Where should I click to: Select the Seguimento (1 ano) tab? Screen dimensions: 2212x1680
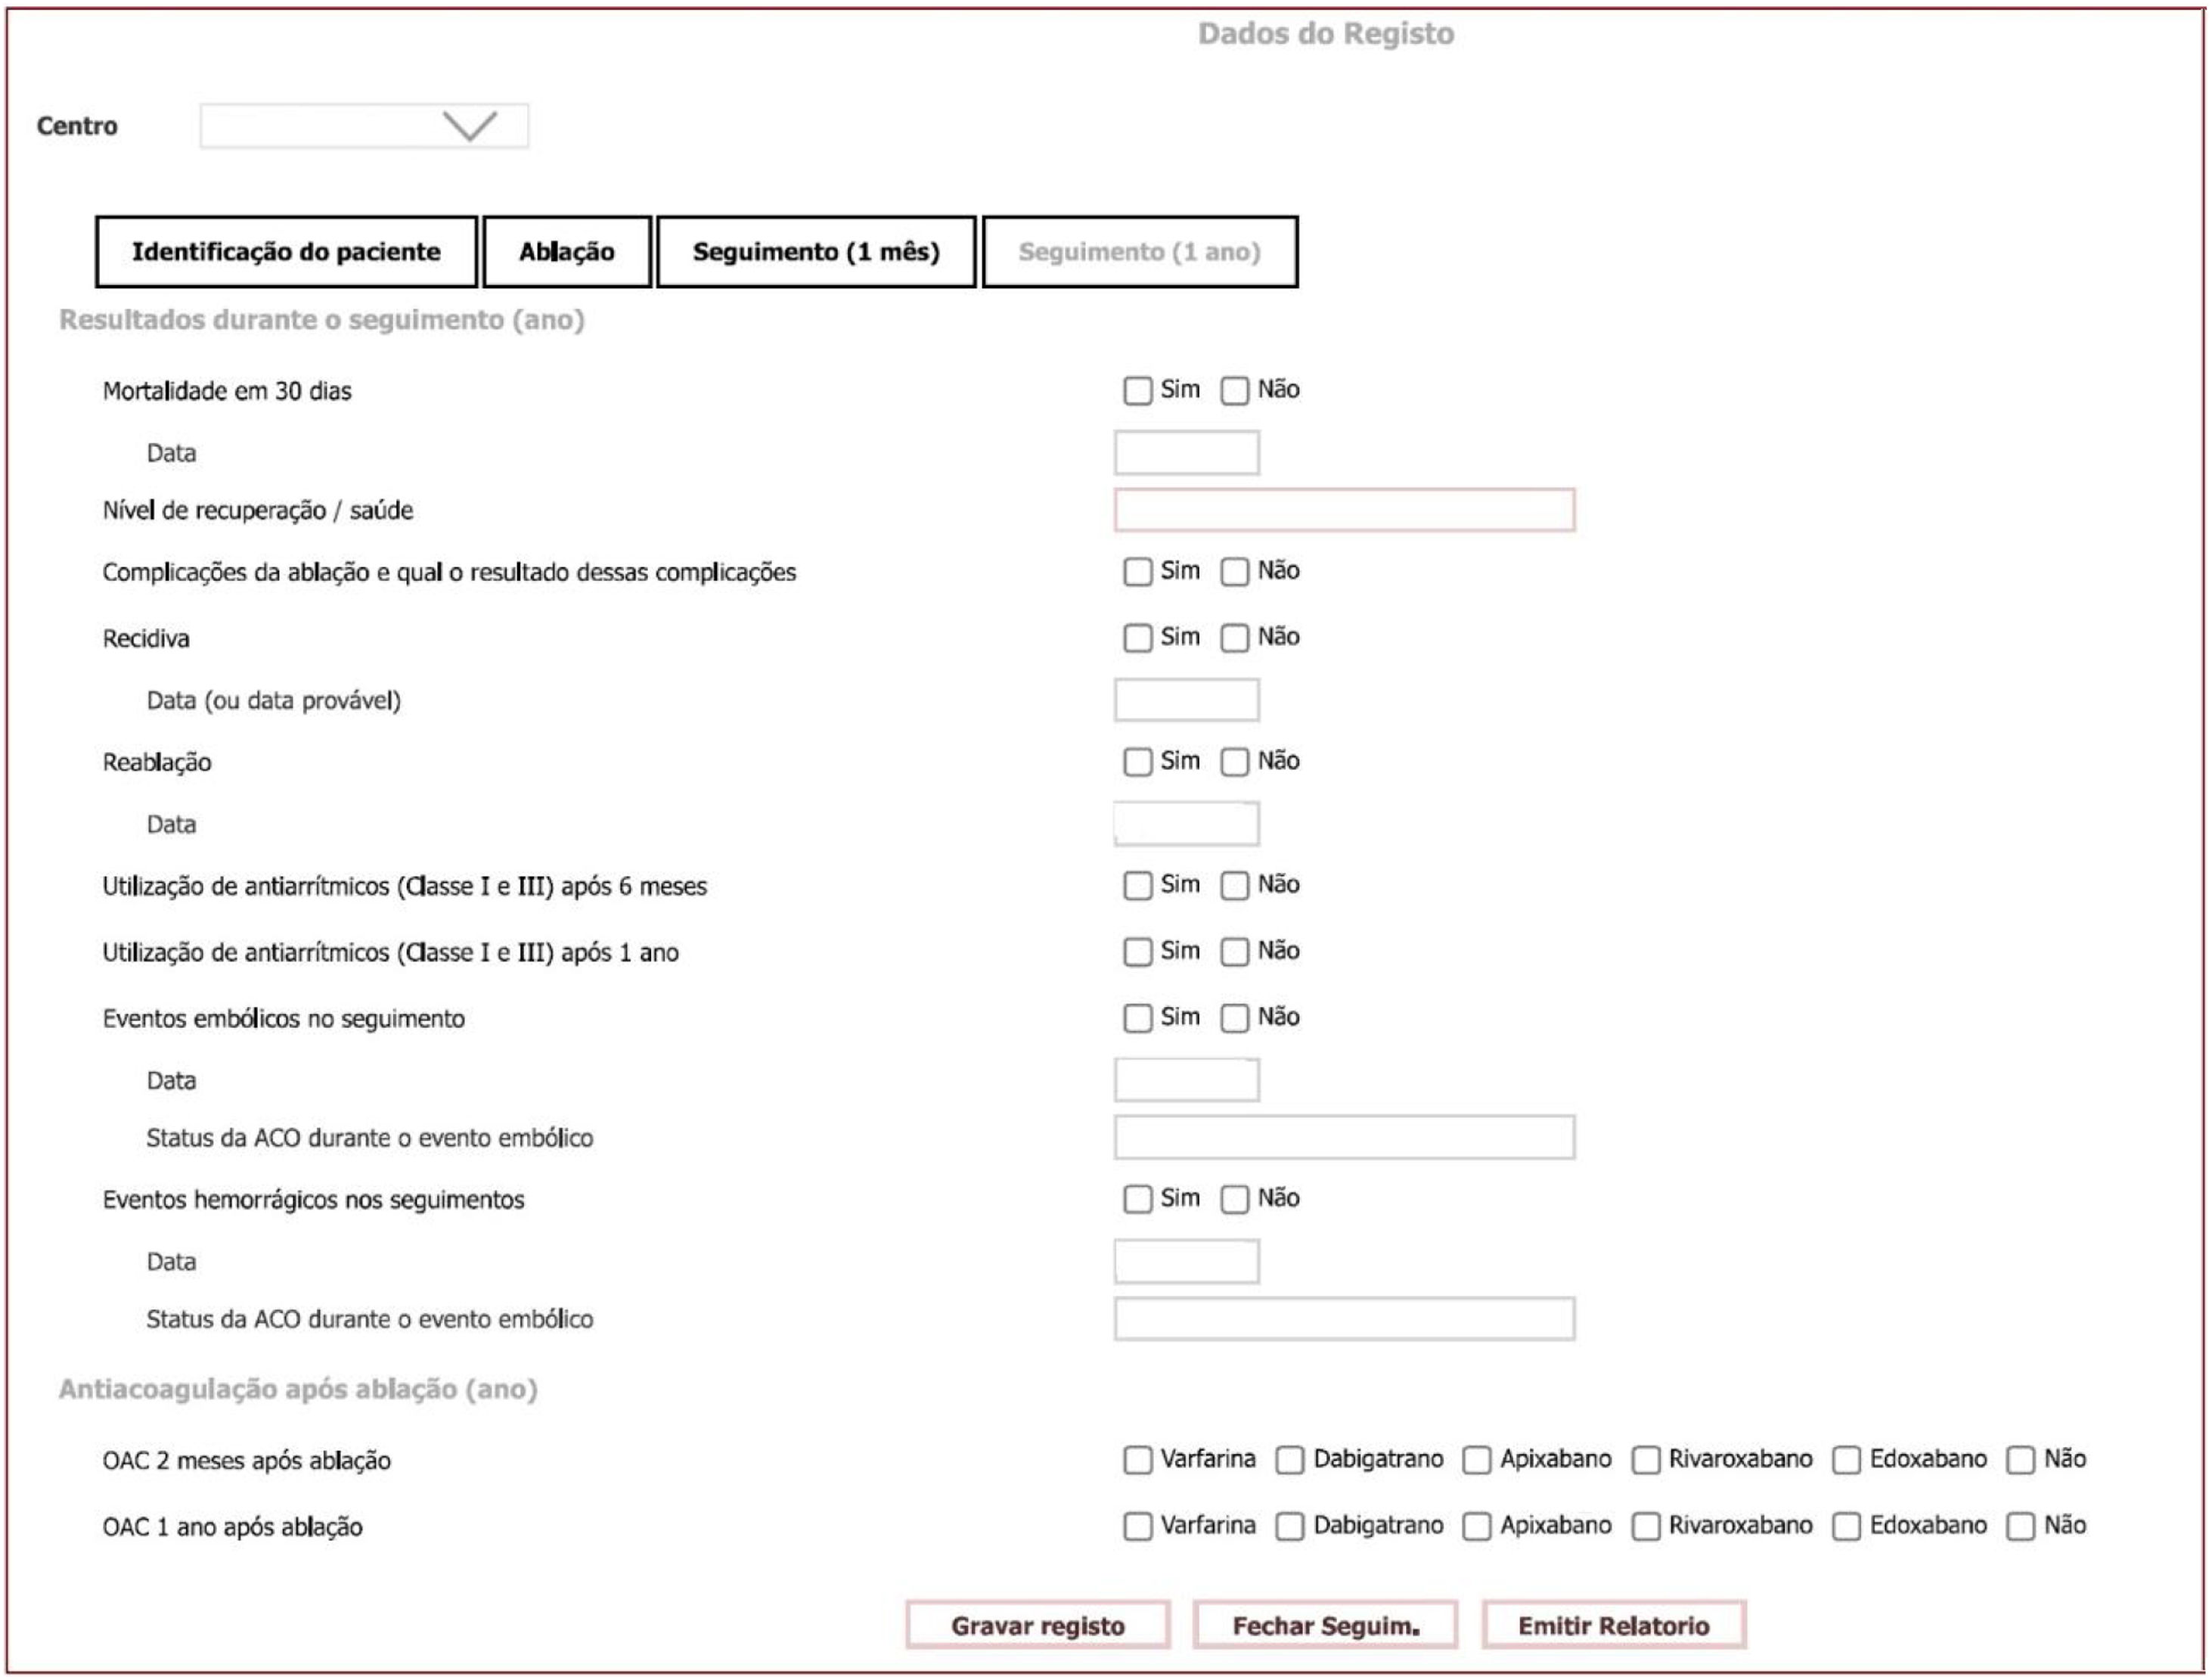1139,252
